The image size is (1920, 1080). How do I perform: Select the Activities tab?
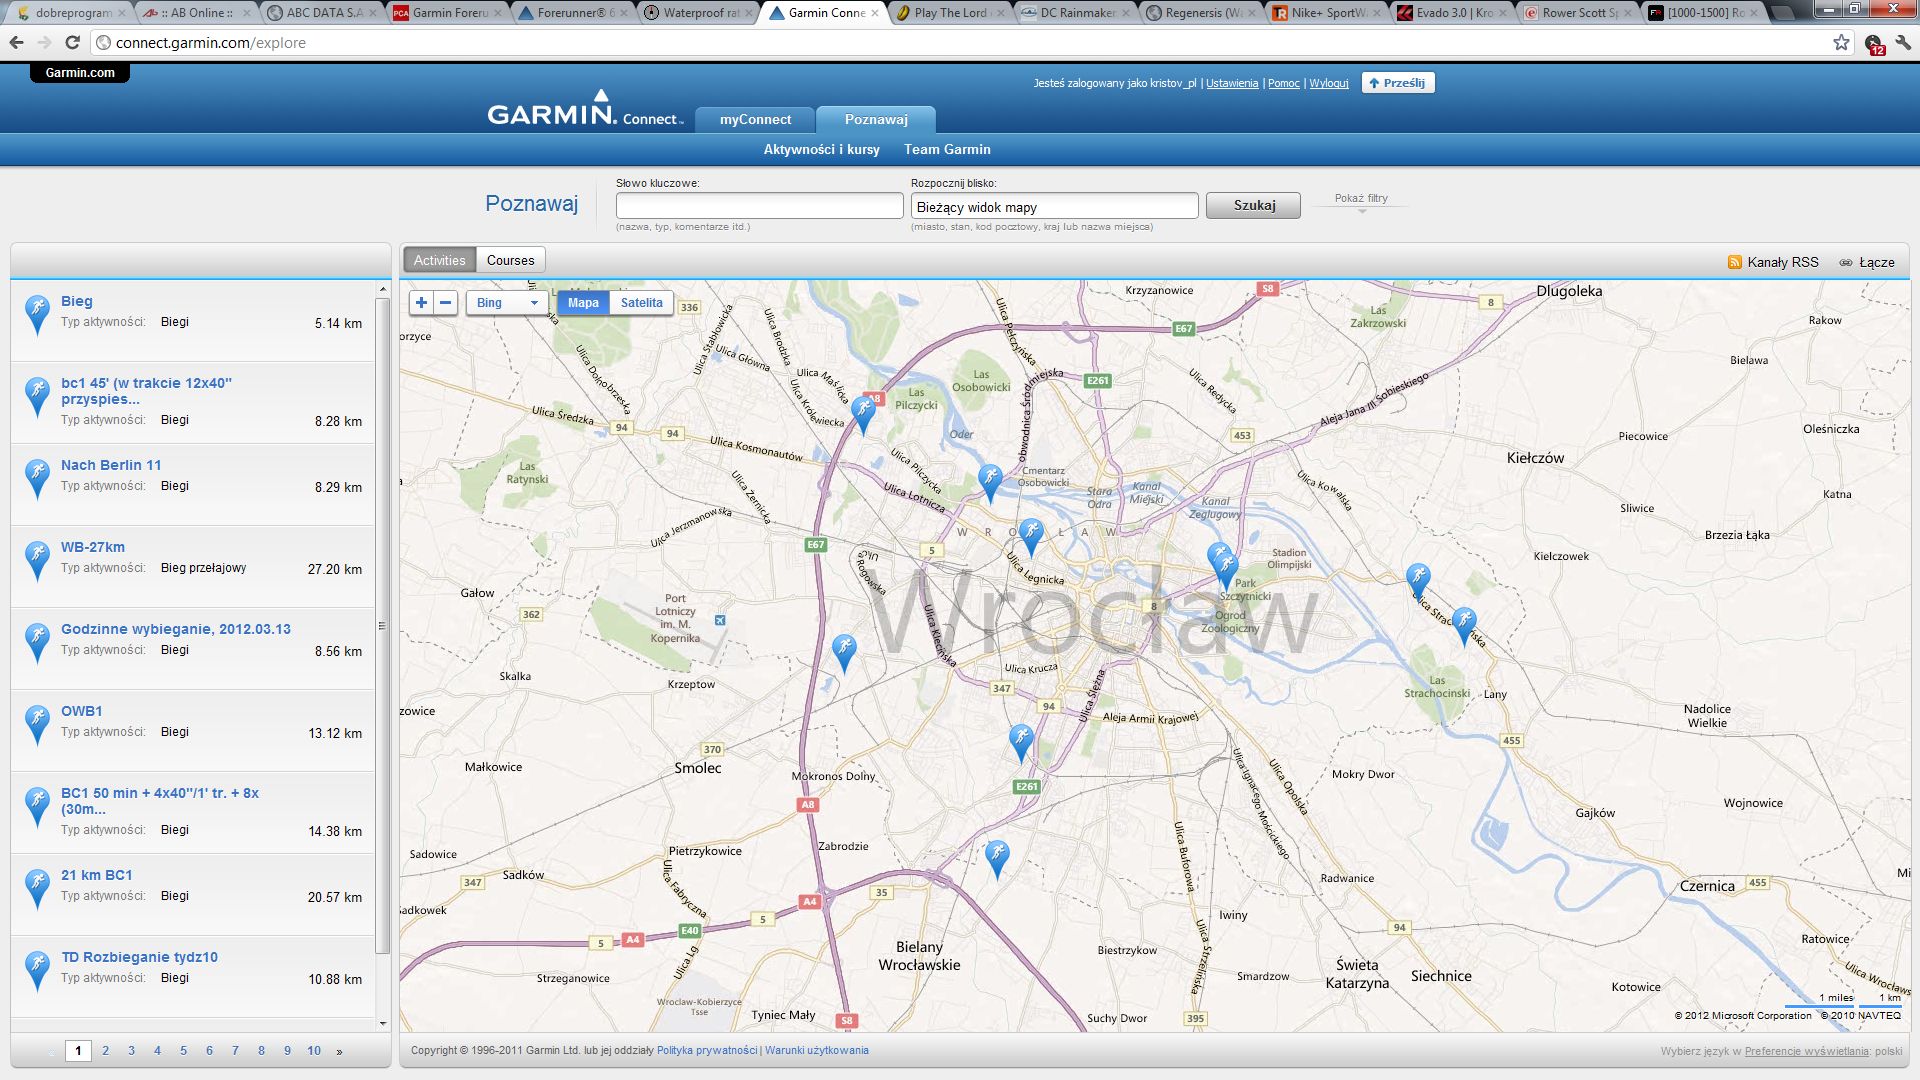pos(440,260)
